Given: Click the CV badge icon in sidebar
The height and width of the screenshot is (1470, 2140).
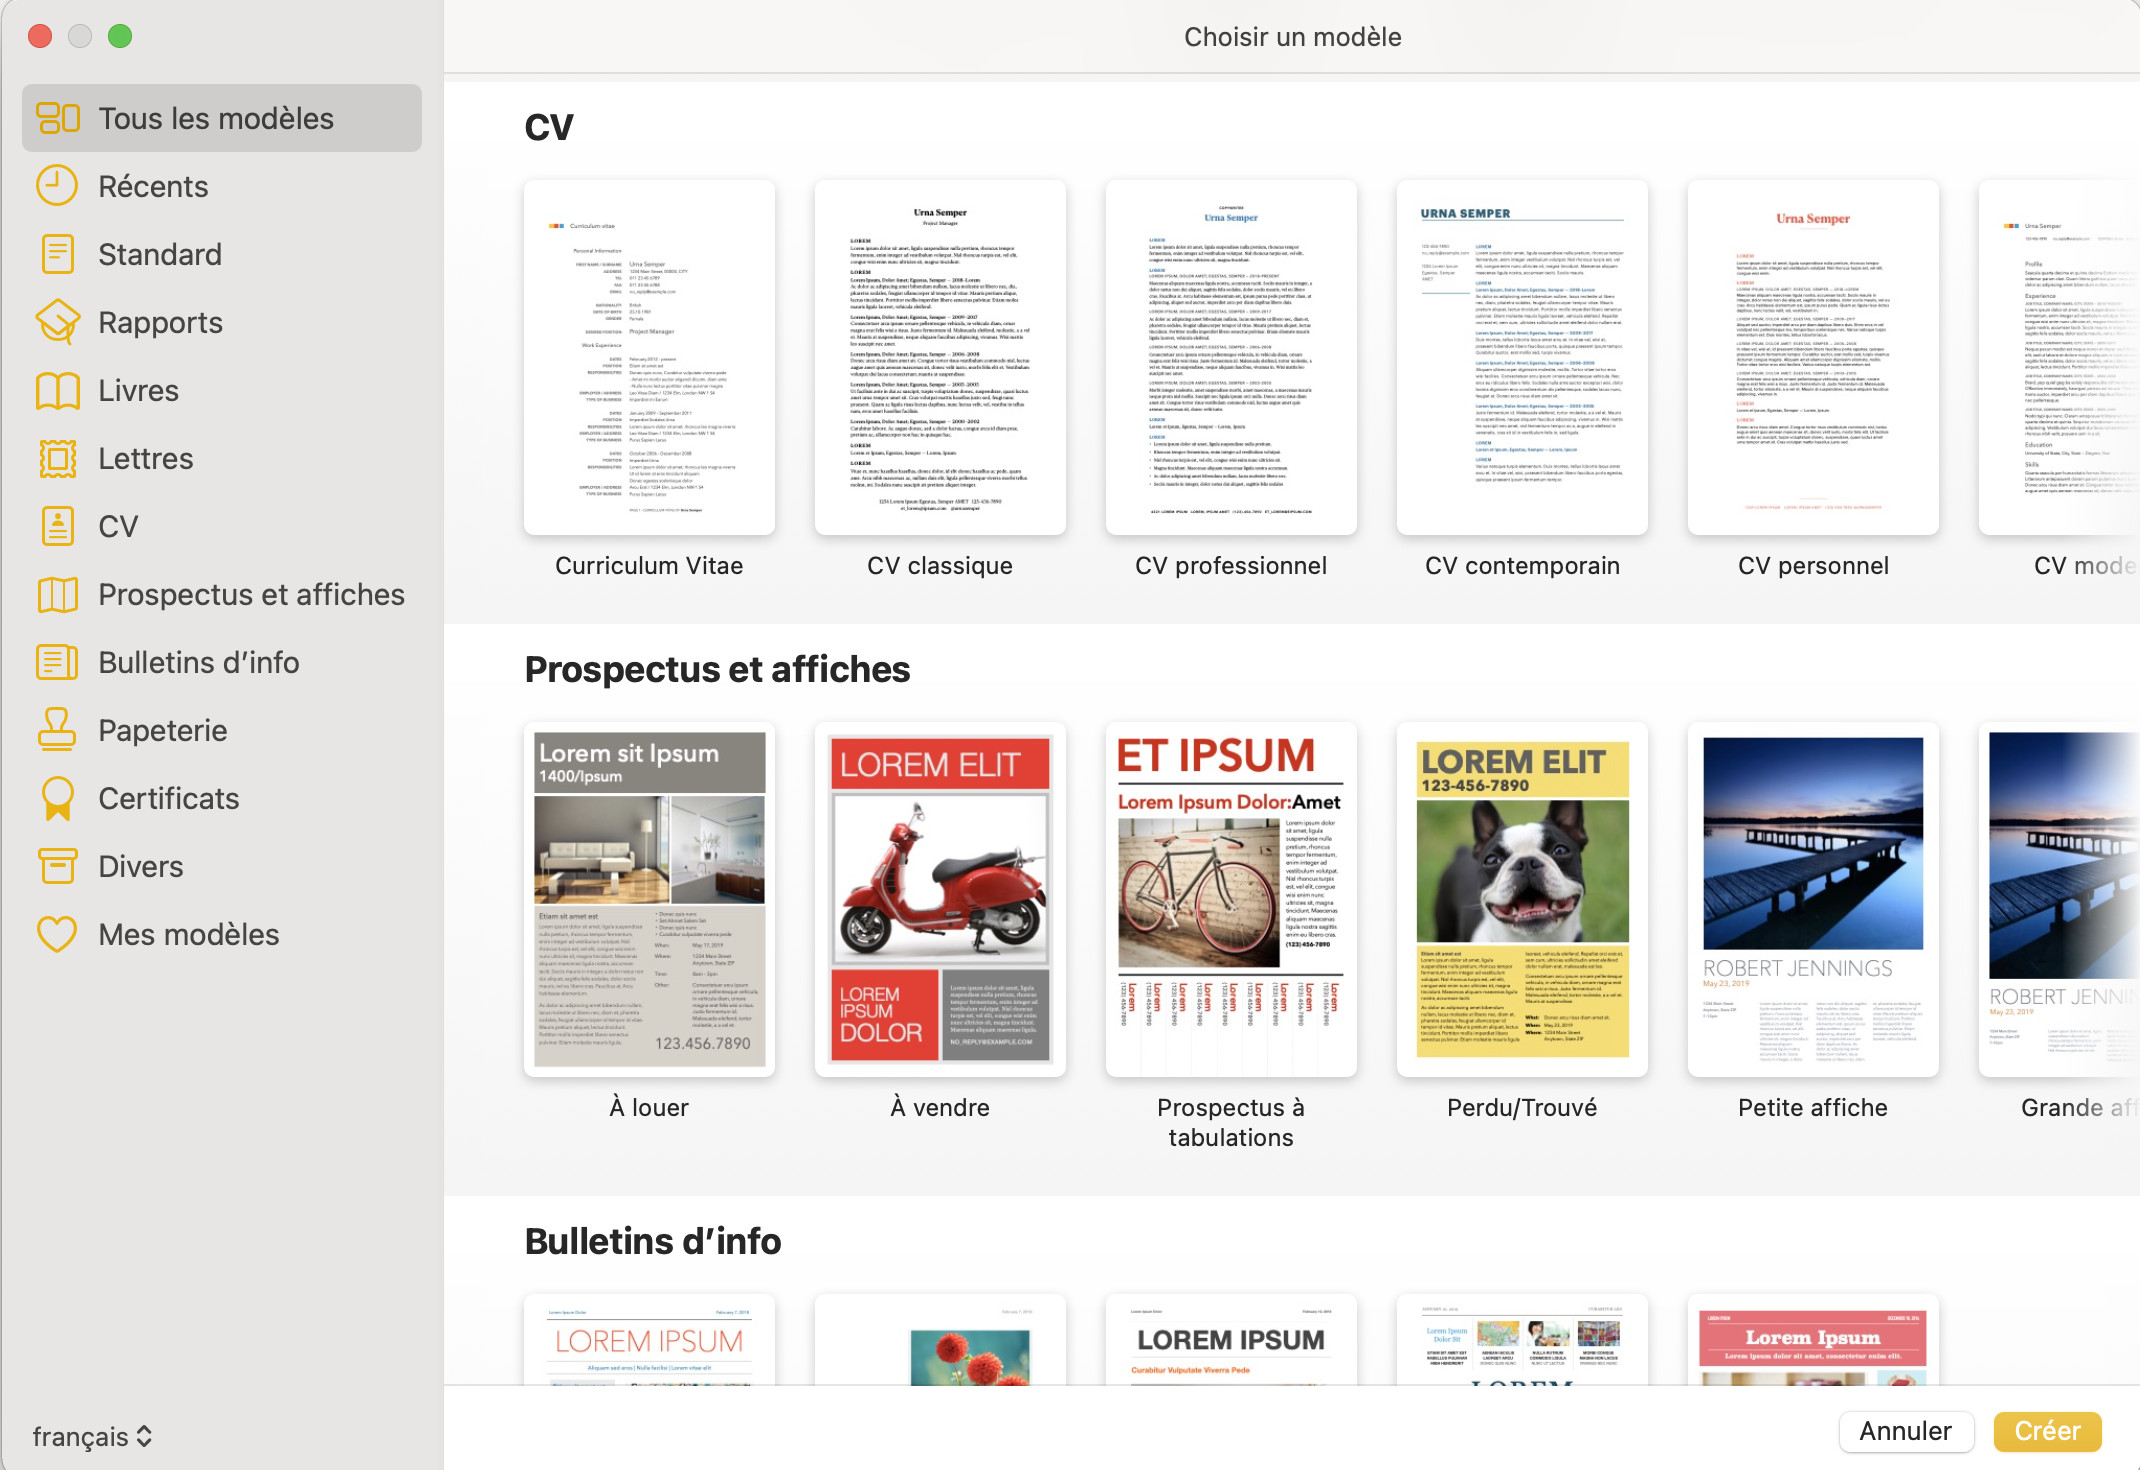Looking at the screenshot, I should pos(58,526).
